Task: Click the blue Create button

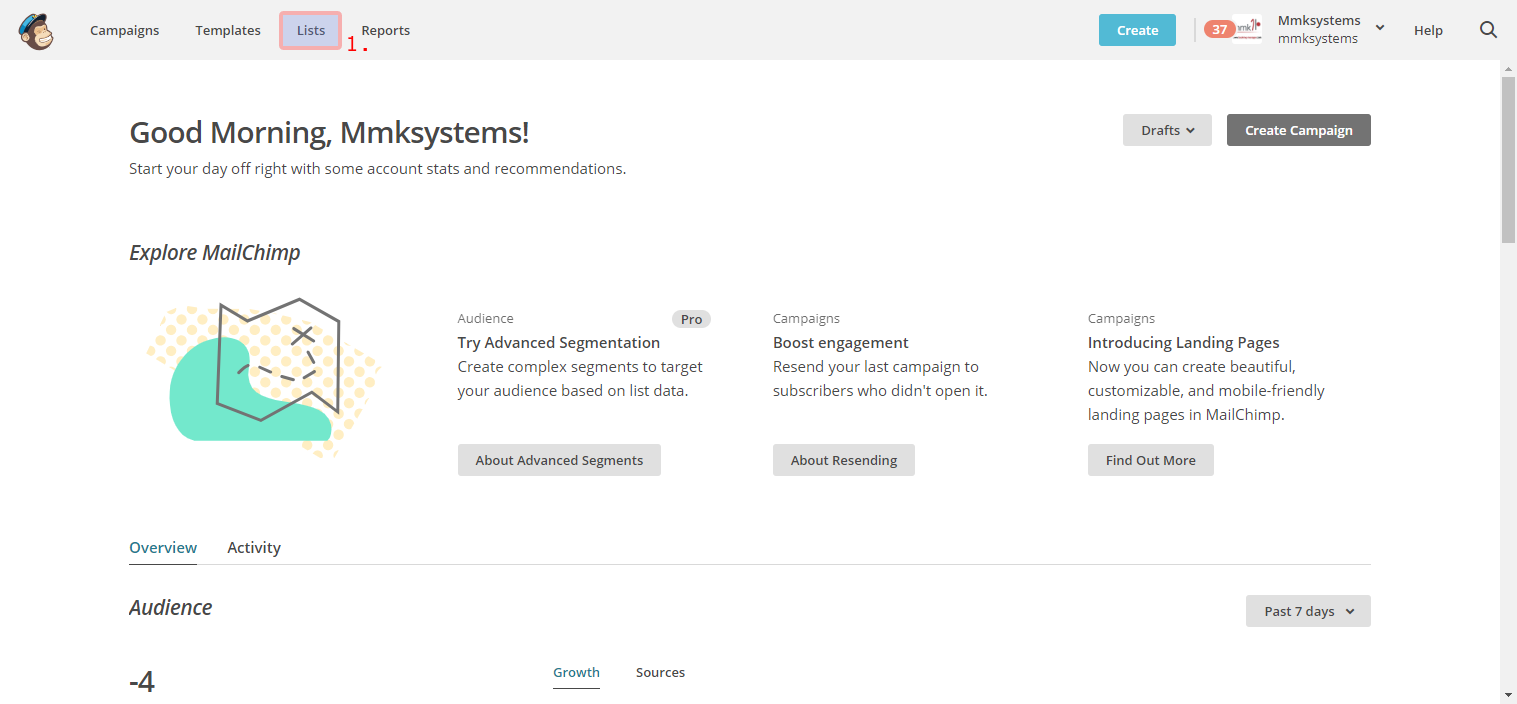Action: (1137, 30)
